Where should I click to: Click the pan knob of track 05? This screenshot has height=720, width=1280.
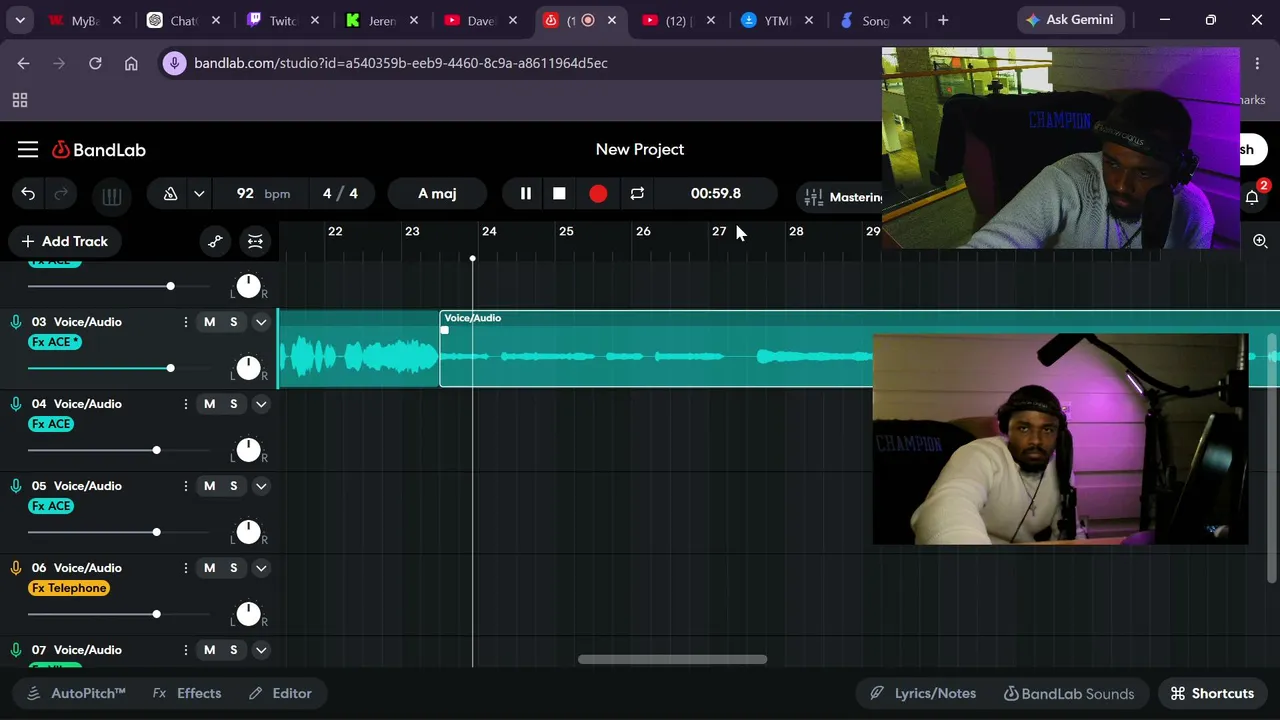[248, 532]
